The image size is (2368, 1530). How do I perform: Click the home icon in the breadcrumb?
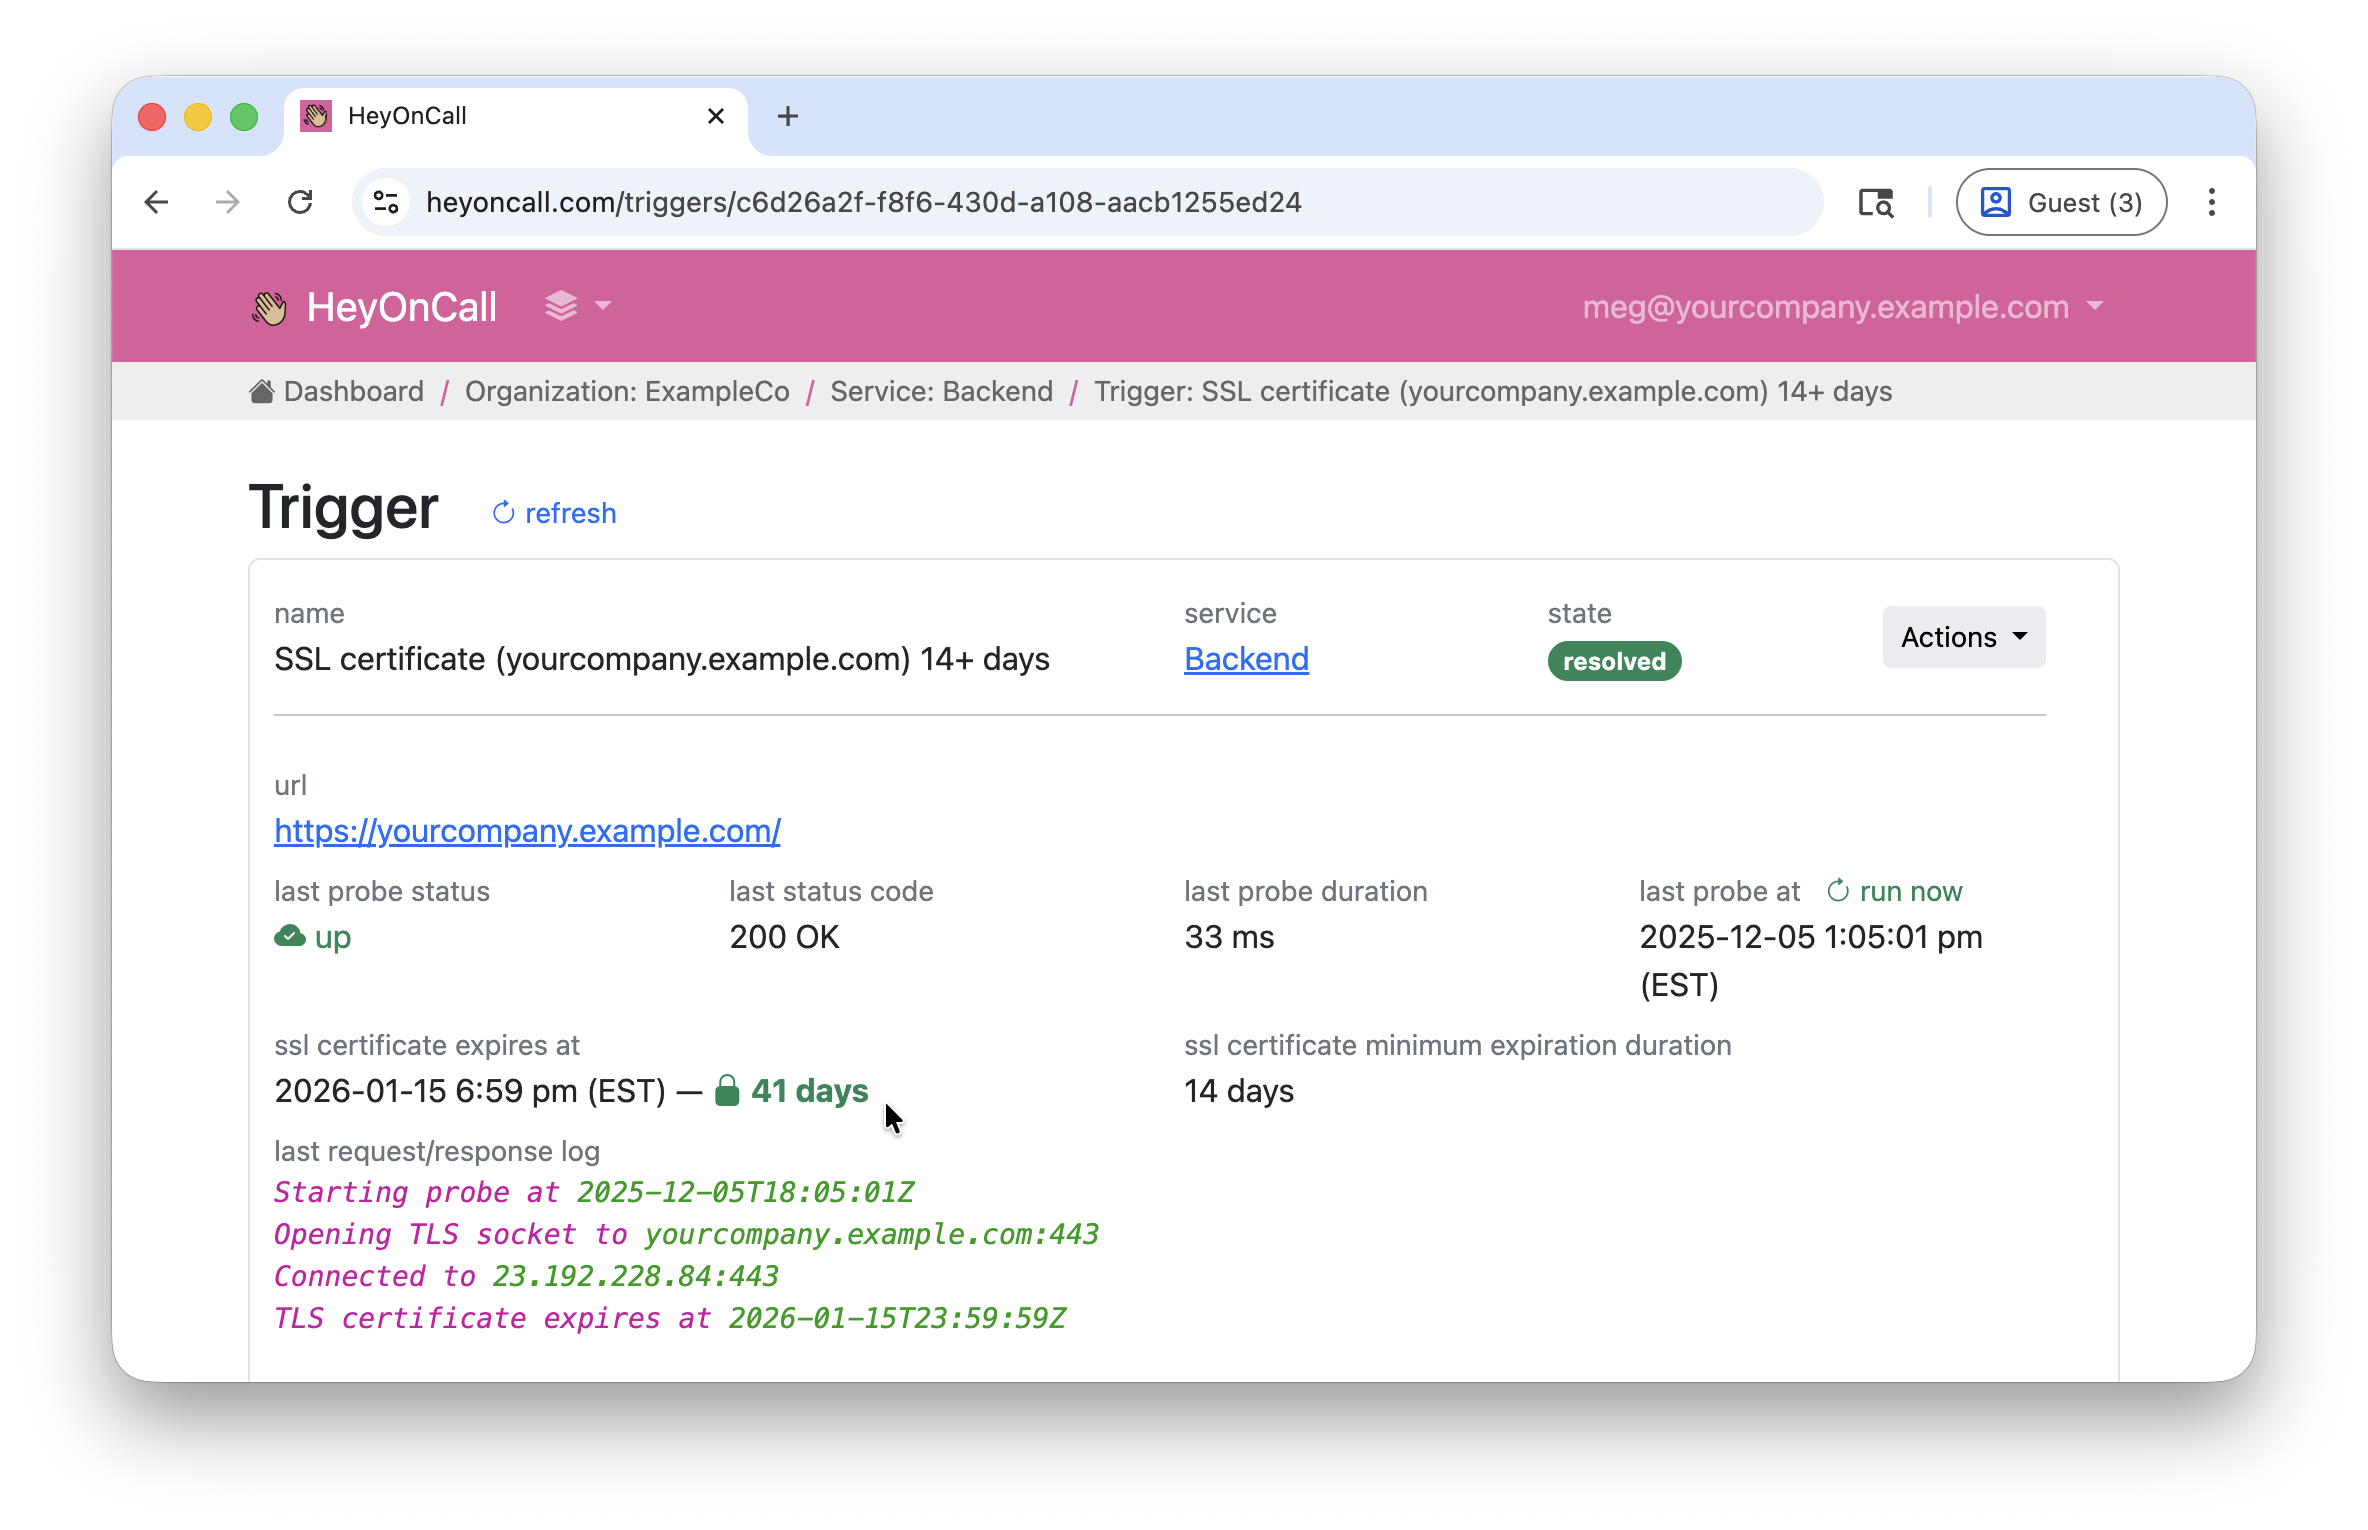click(x=261, y=390)
